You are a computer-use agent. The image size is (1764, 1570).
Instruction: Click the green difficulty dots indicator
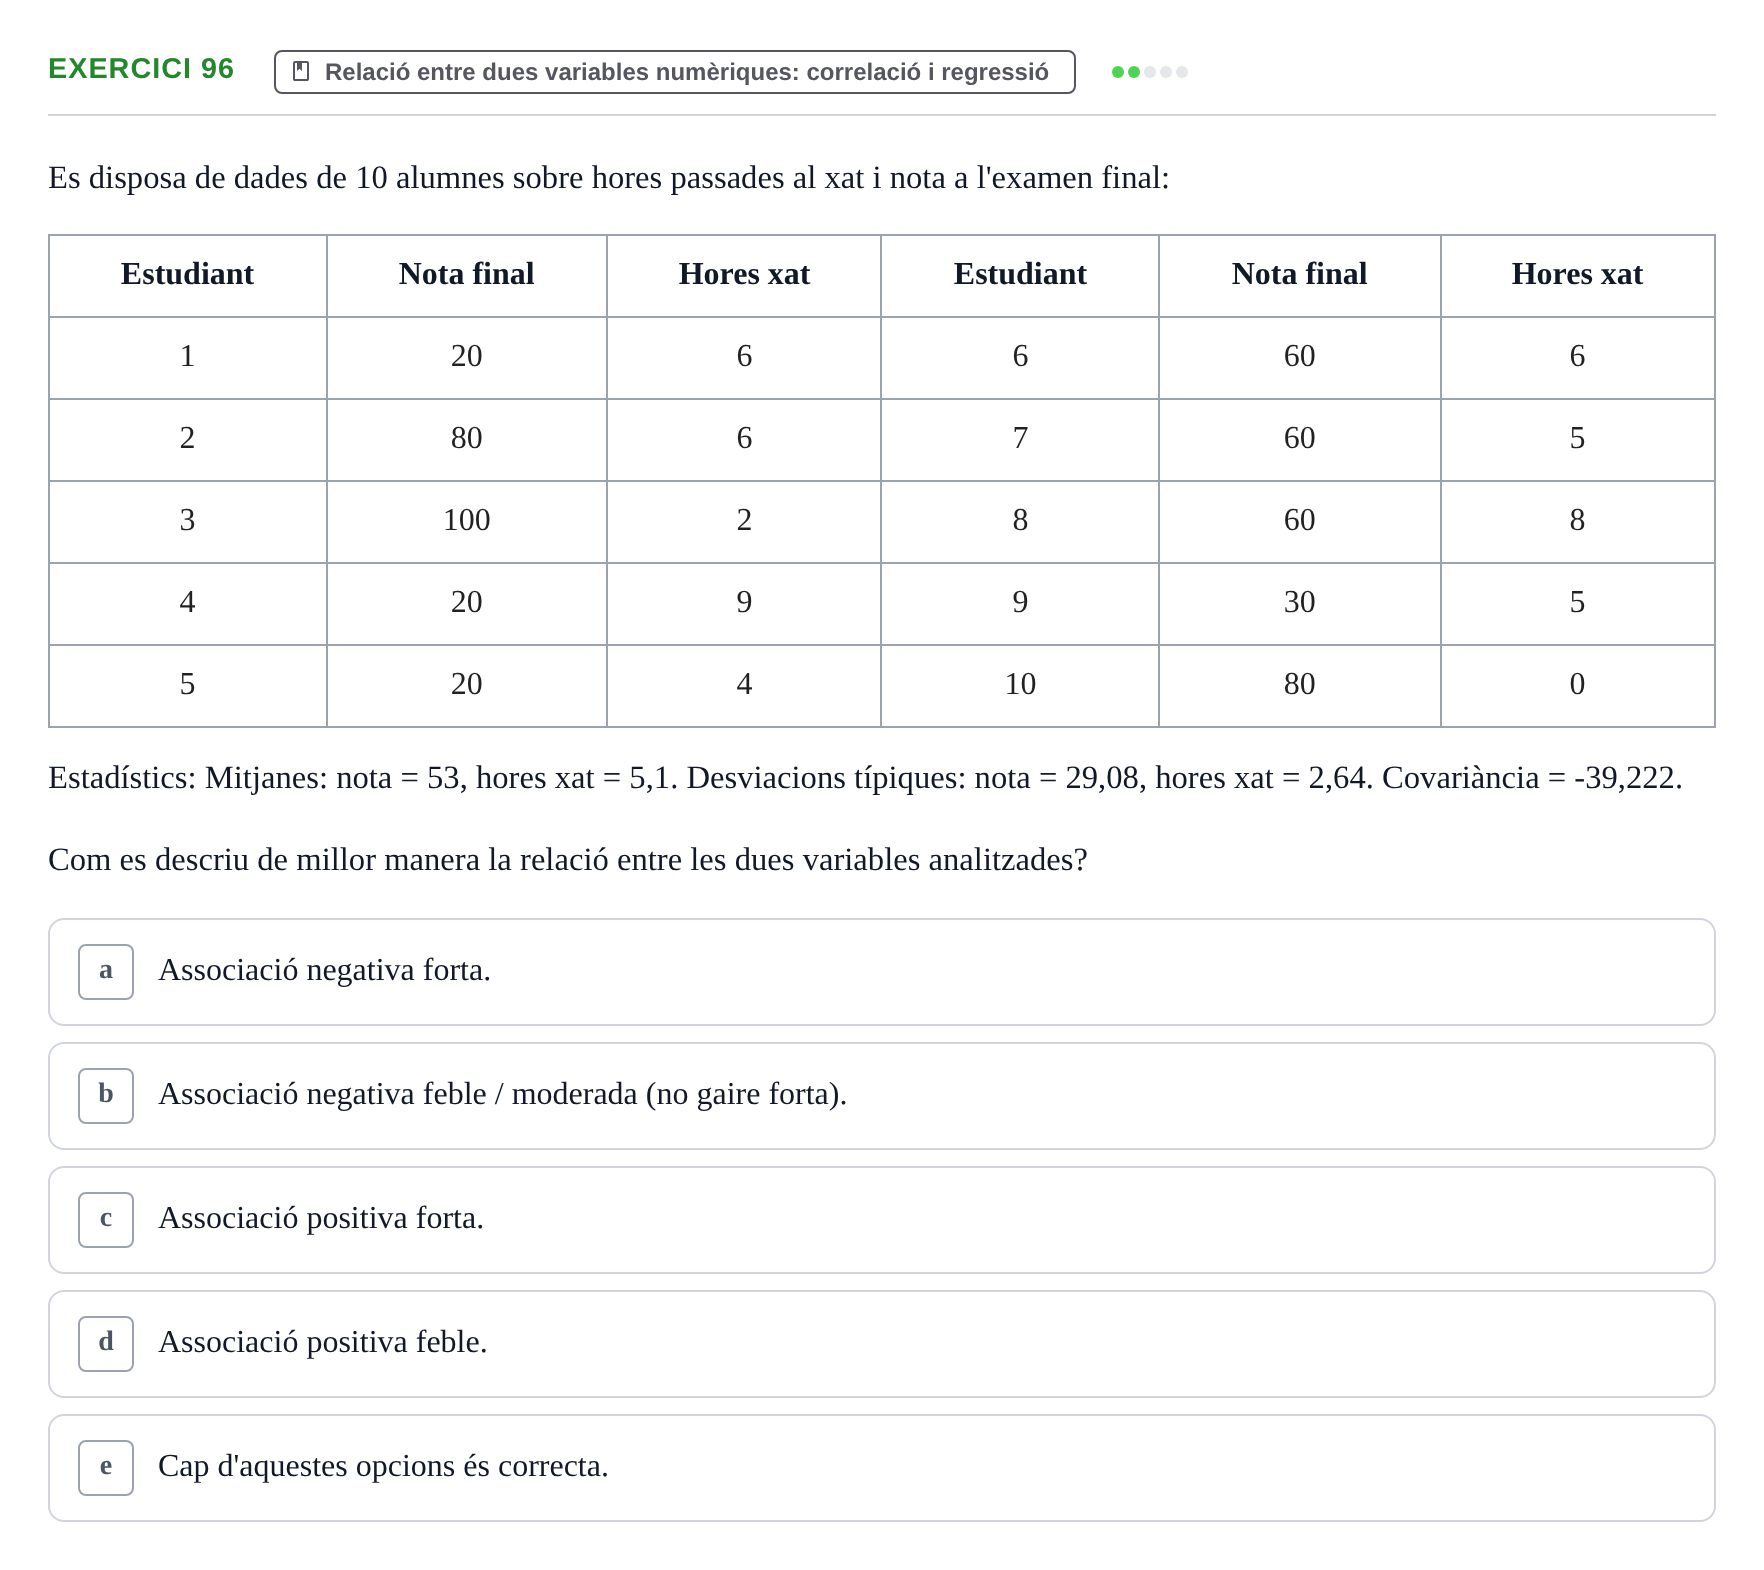pos(1150,72)
